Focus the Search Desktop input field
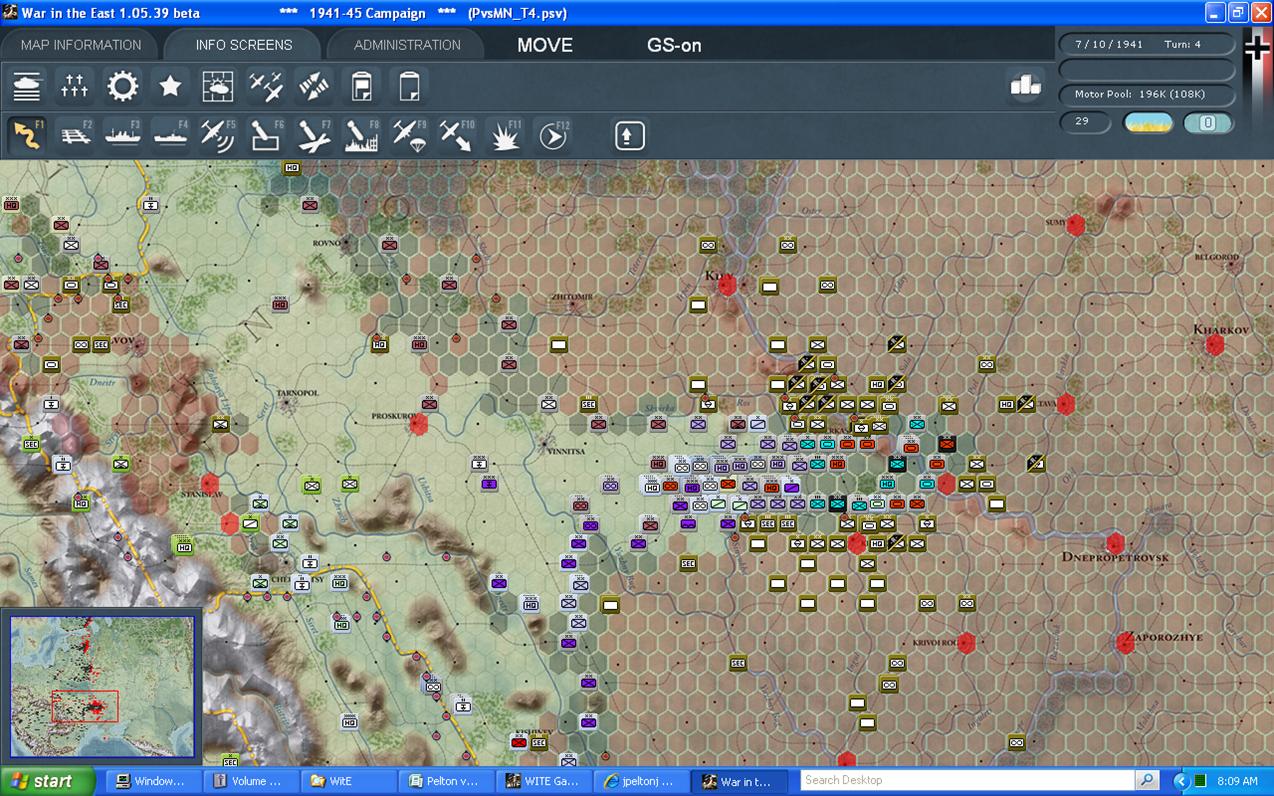The height and width of the screenshot is (796, 1274). tap(967, 781)
